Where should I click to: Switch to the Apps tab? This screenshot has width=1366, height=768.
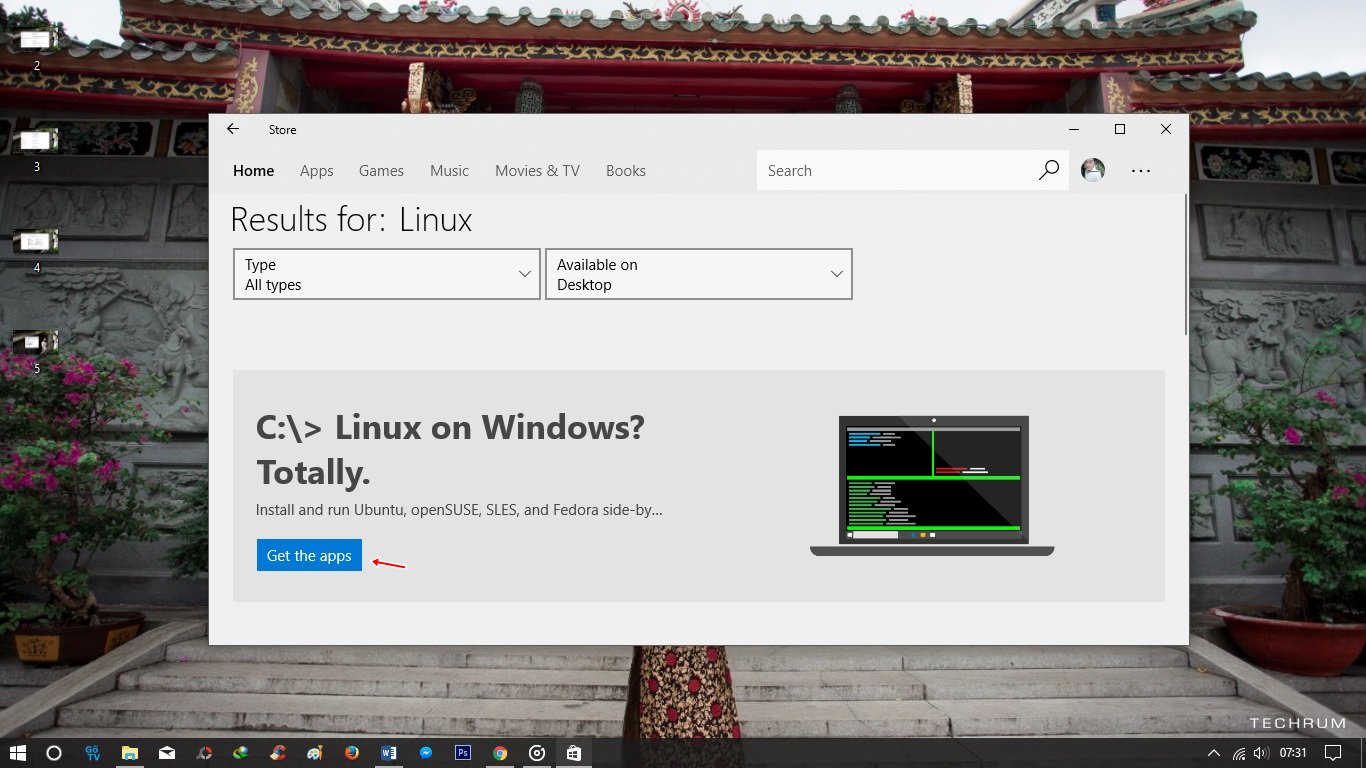pyautogui.click(x=316, y=171)
